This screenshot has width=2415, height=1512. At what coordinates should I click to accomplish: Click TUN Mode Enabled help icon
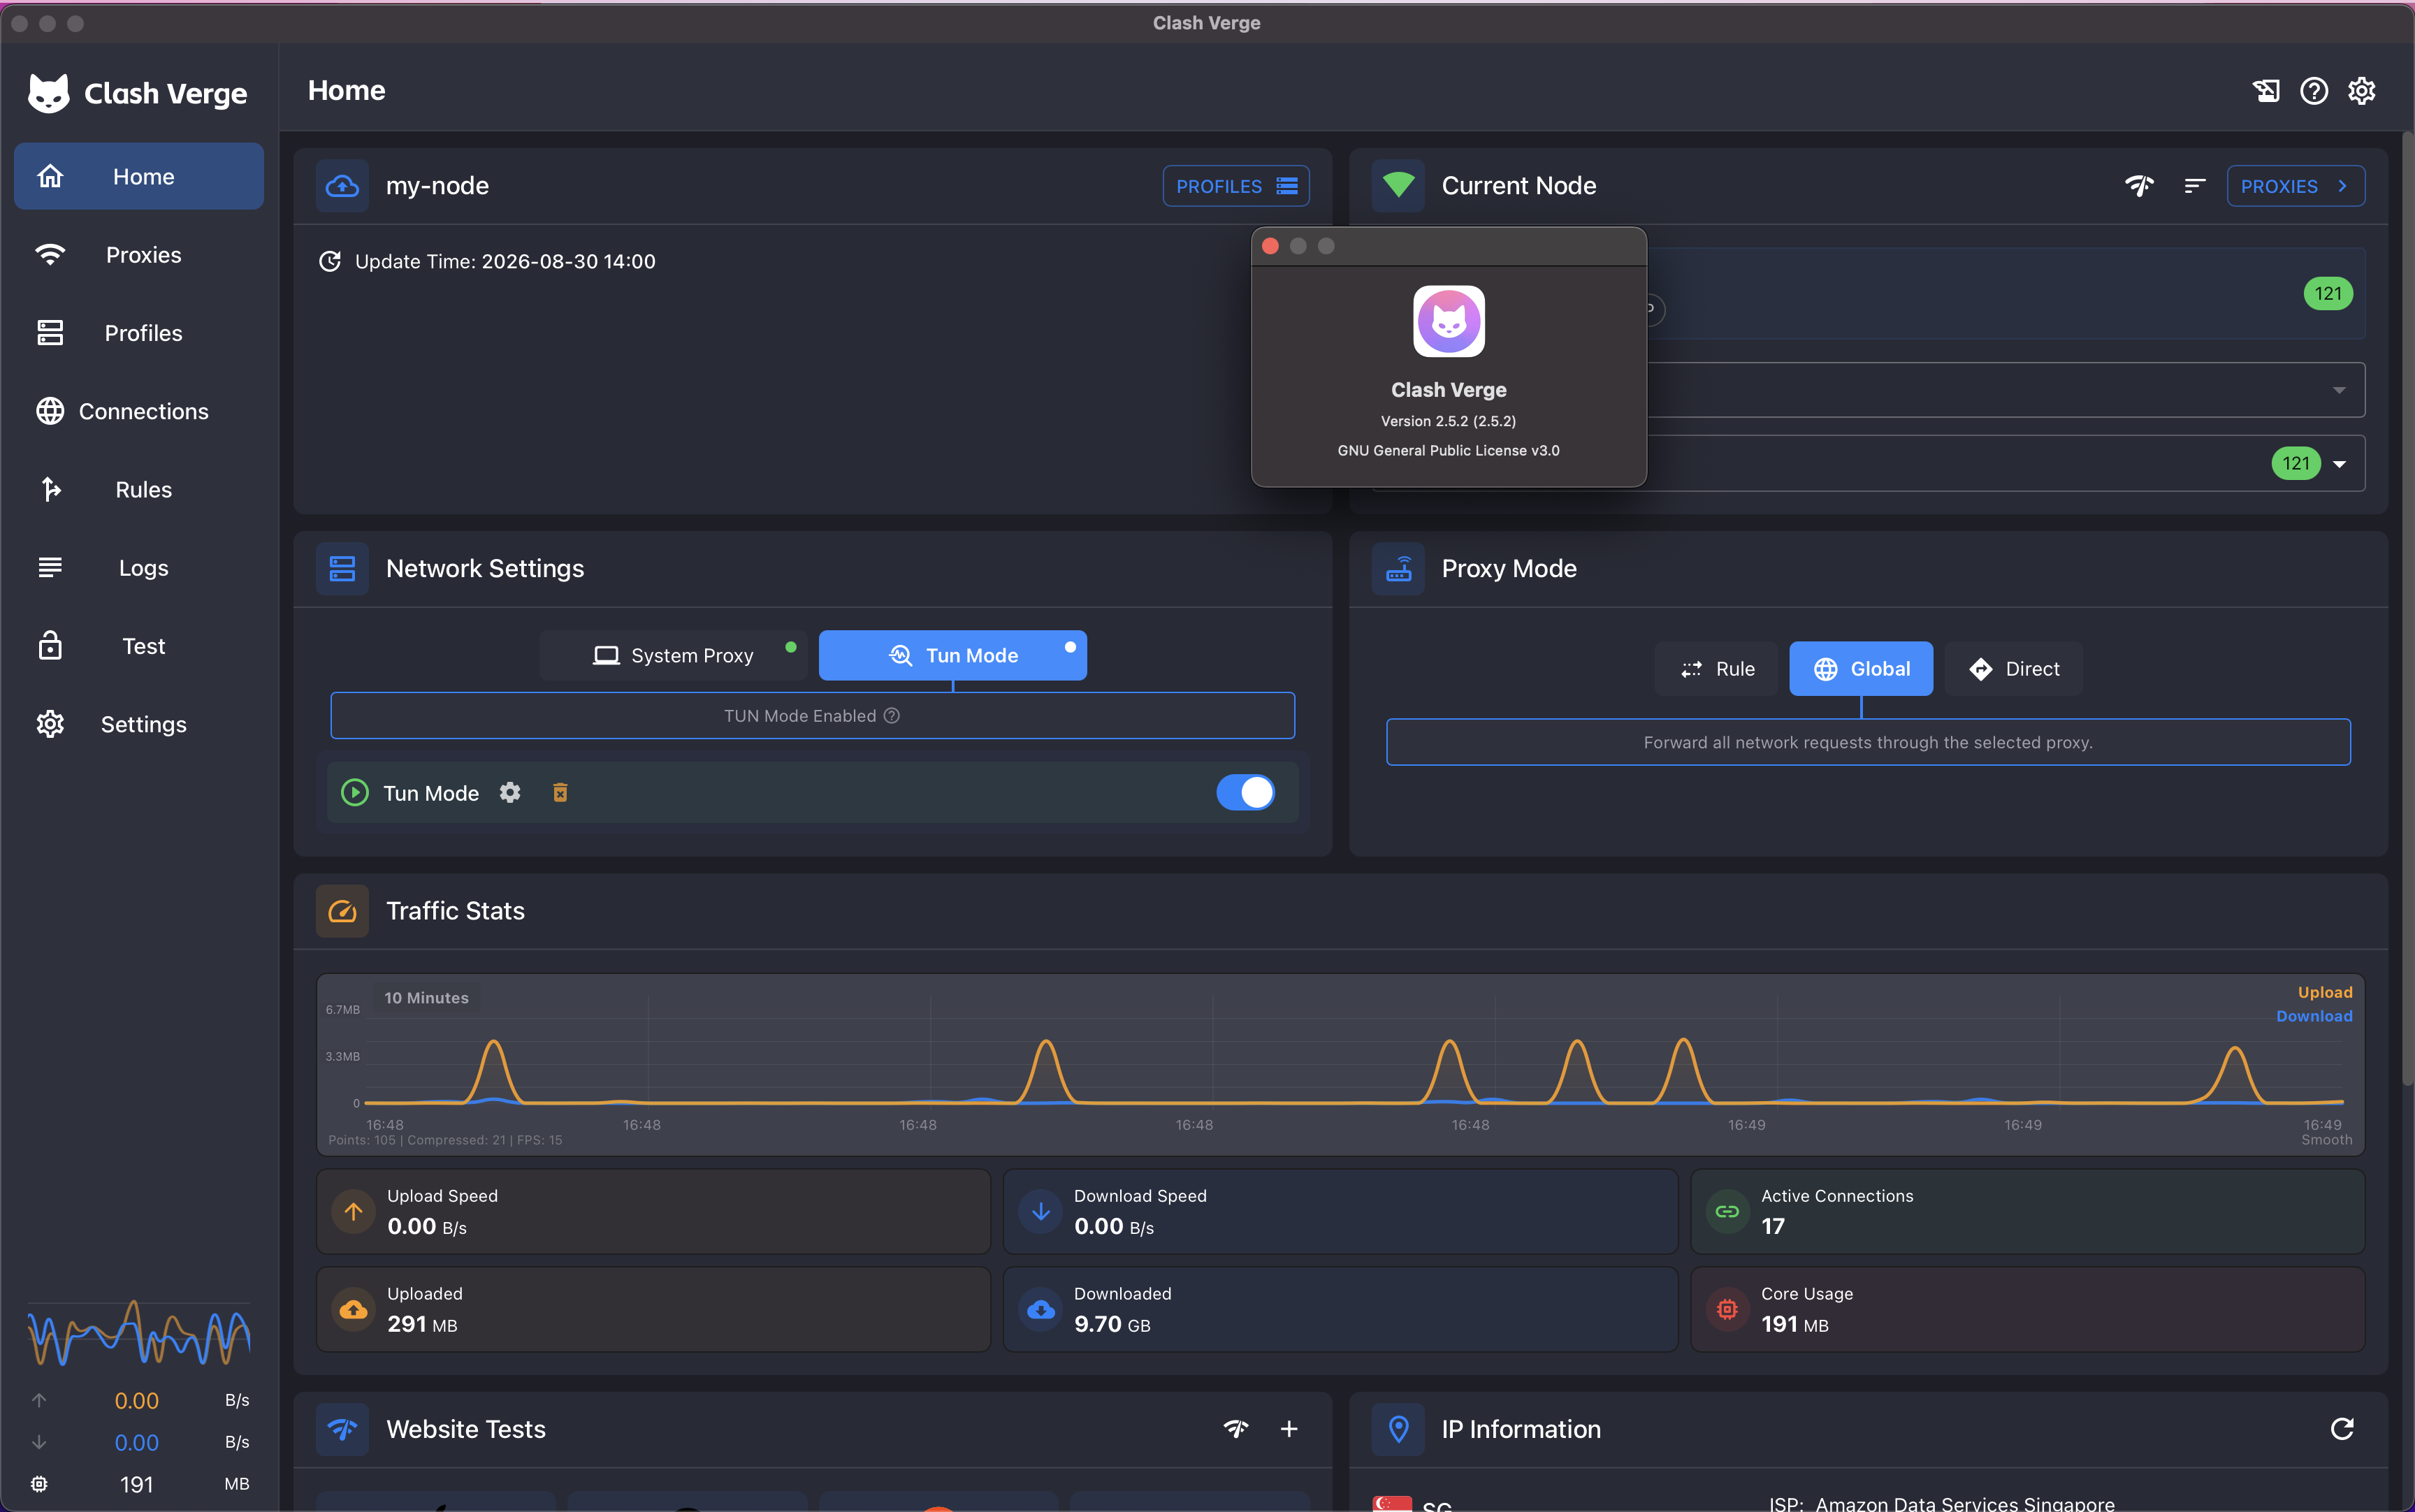pyautogui.click(x=892, y=716)
